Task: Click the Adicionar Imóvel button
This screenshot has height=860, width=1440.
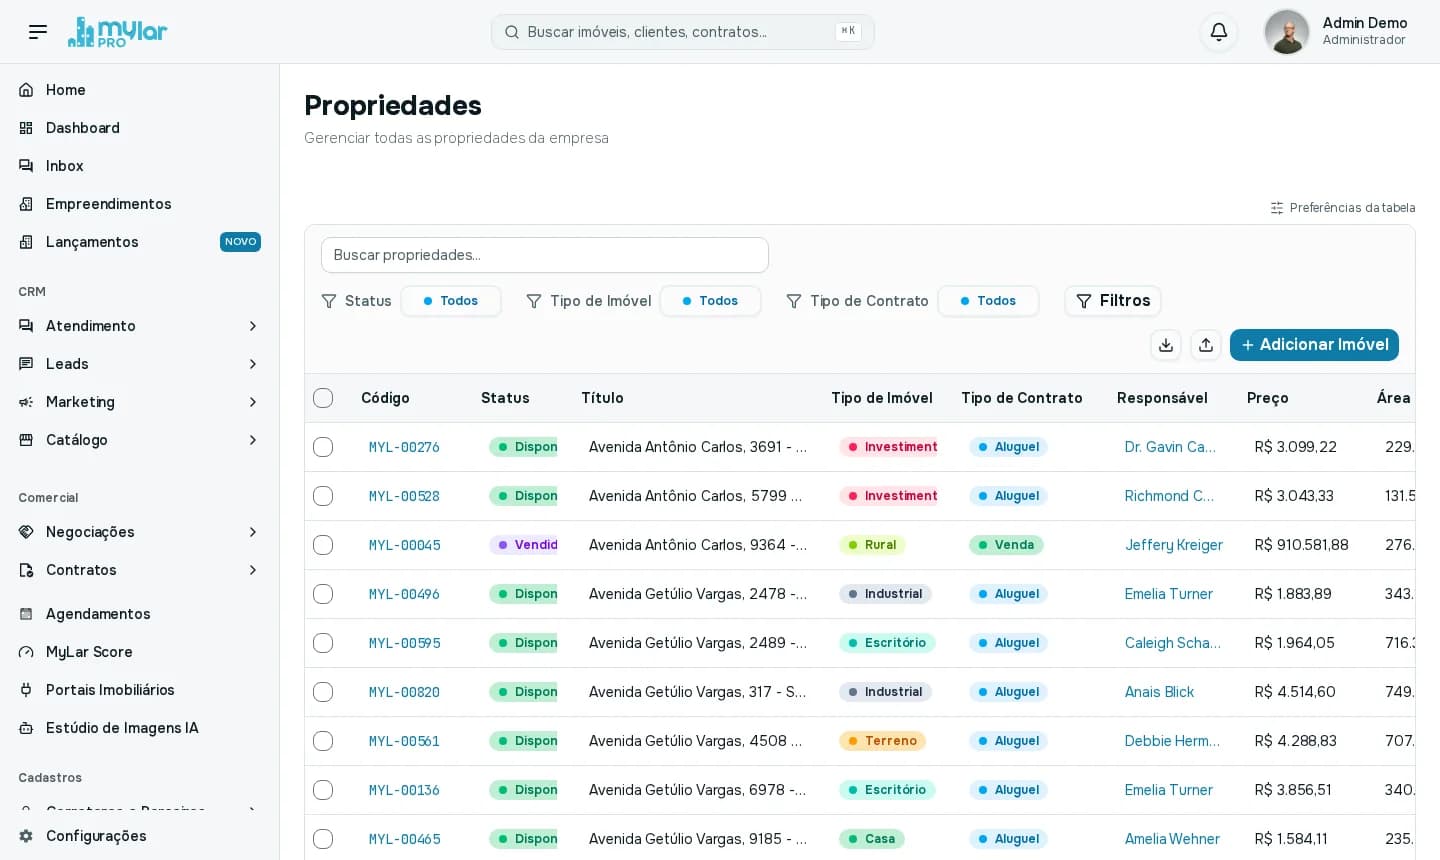Action: coord(1314,345)
